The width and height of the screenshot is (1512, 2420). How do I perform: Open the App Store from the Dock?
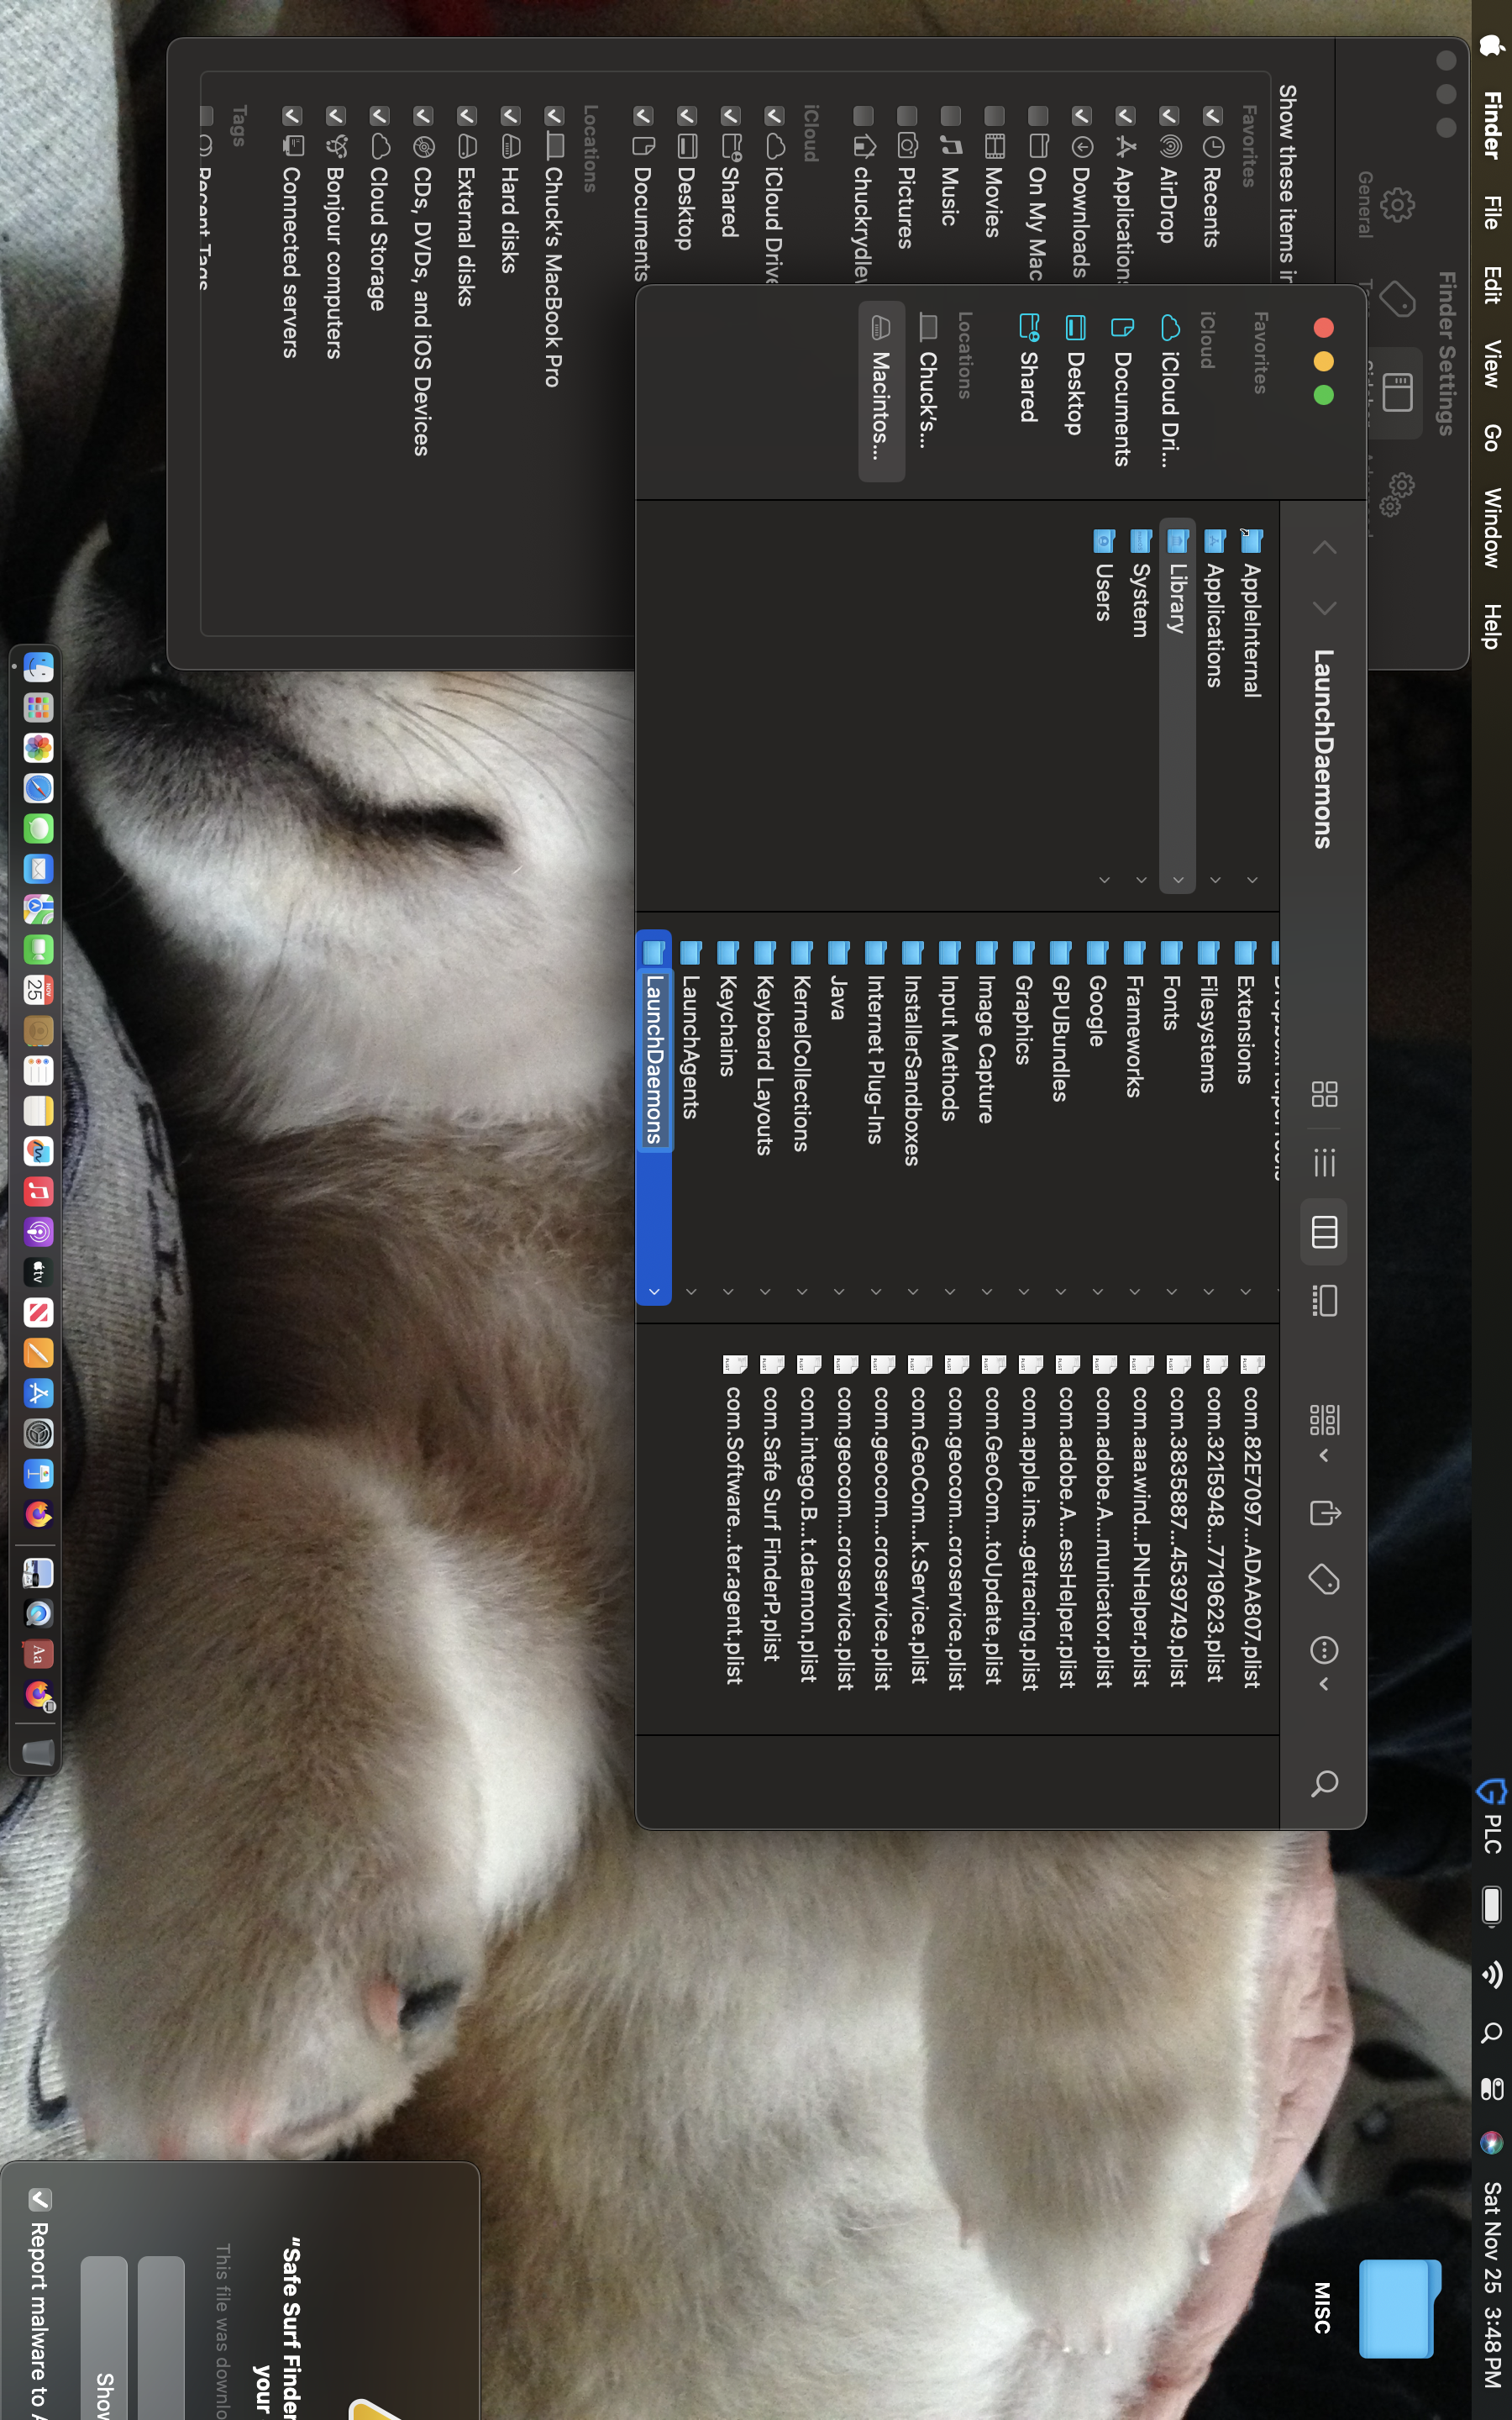(x=38, y=1394)
